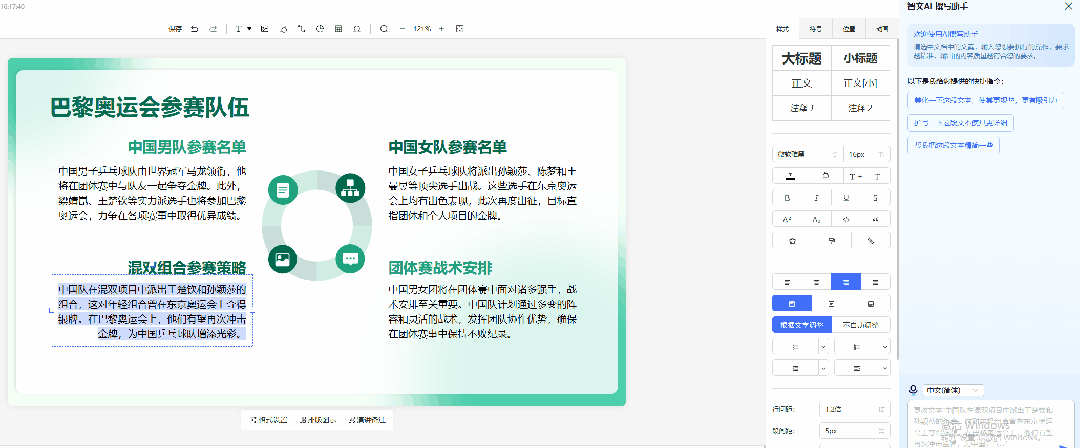Click the first AI suggestion prompt

tap(985, 100)
